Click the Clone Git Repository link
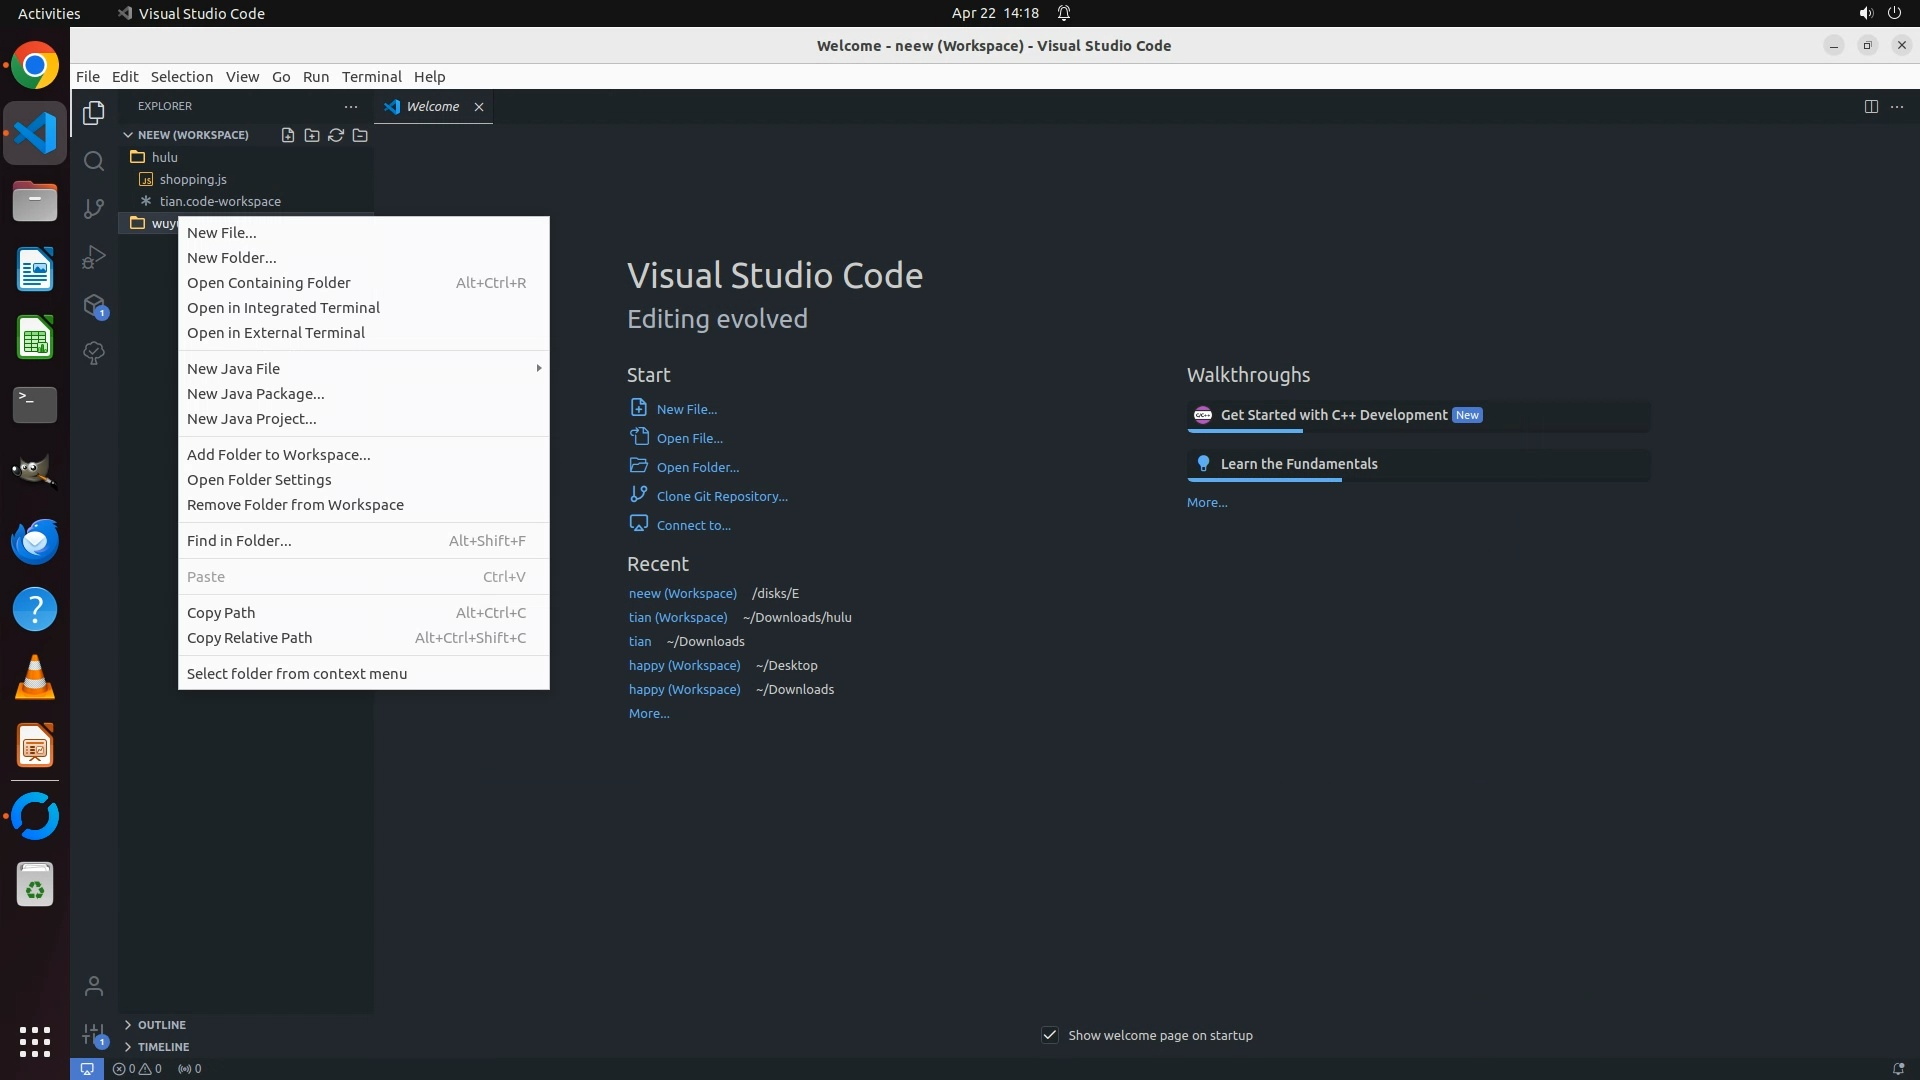Viewport: 1920px width, 1080px height. 721,496
